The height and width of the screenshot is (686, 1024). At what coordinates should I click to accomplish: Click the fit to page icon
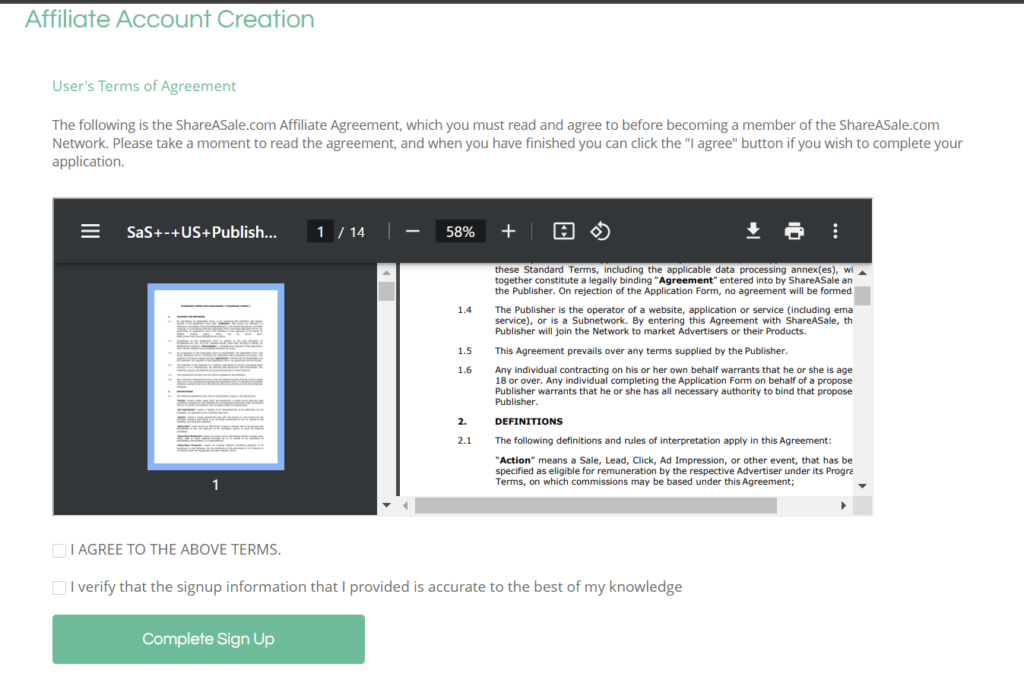tap(564, 231)
